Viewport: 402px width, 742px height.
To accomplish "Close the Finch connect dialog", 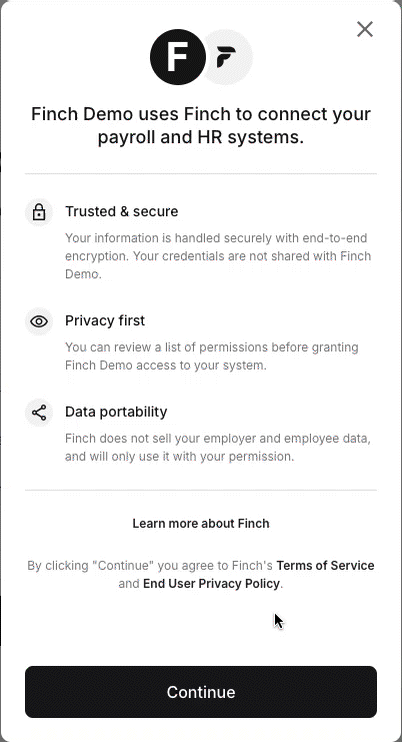I will point(365,29).
